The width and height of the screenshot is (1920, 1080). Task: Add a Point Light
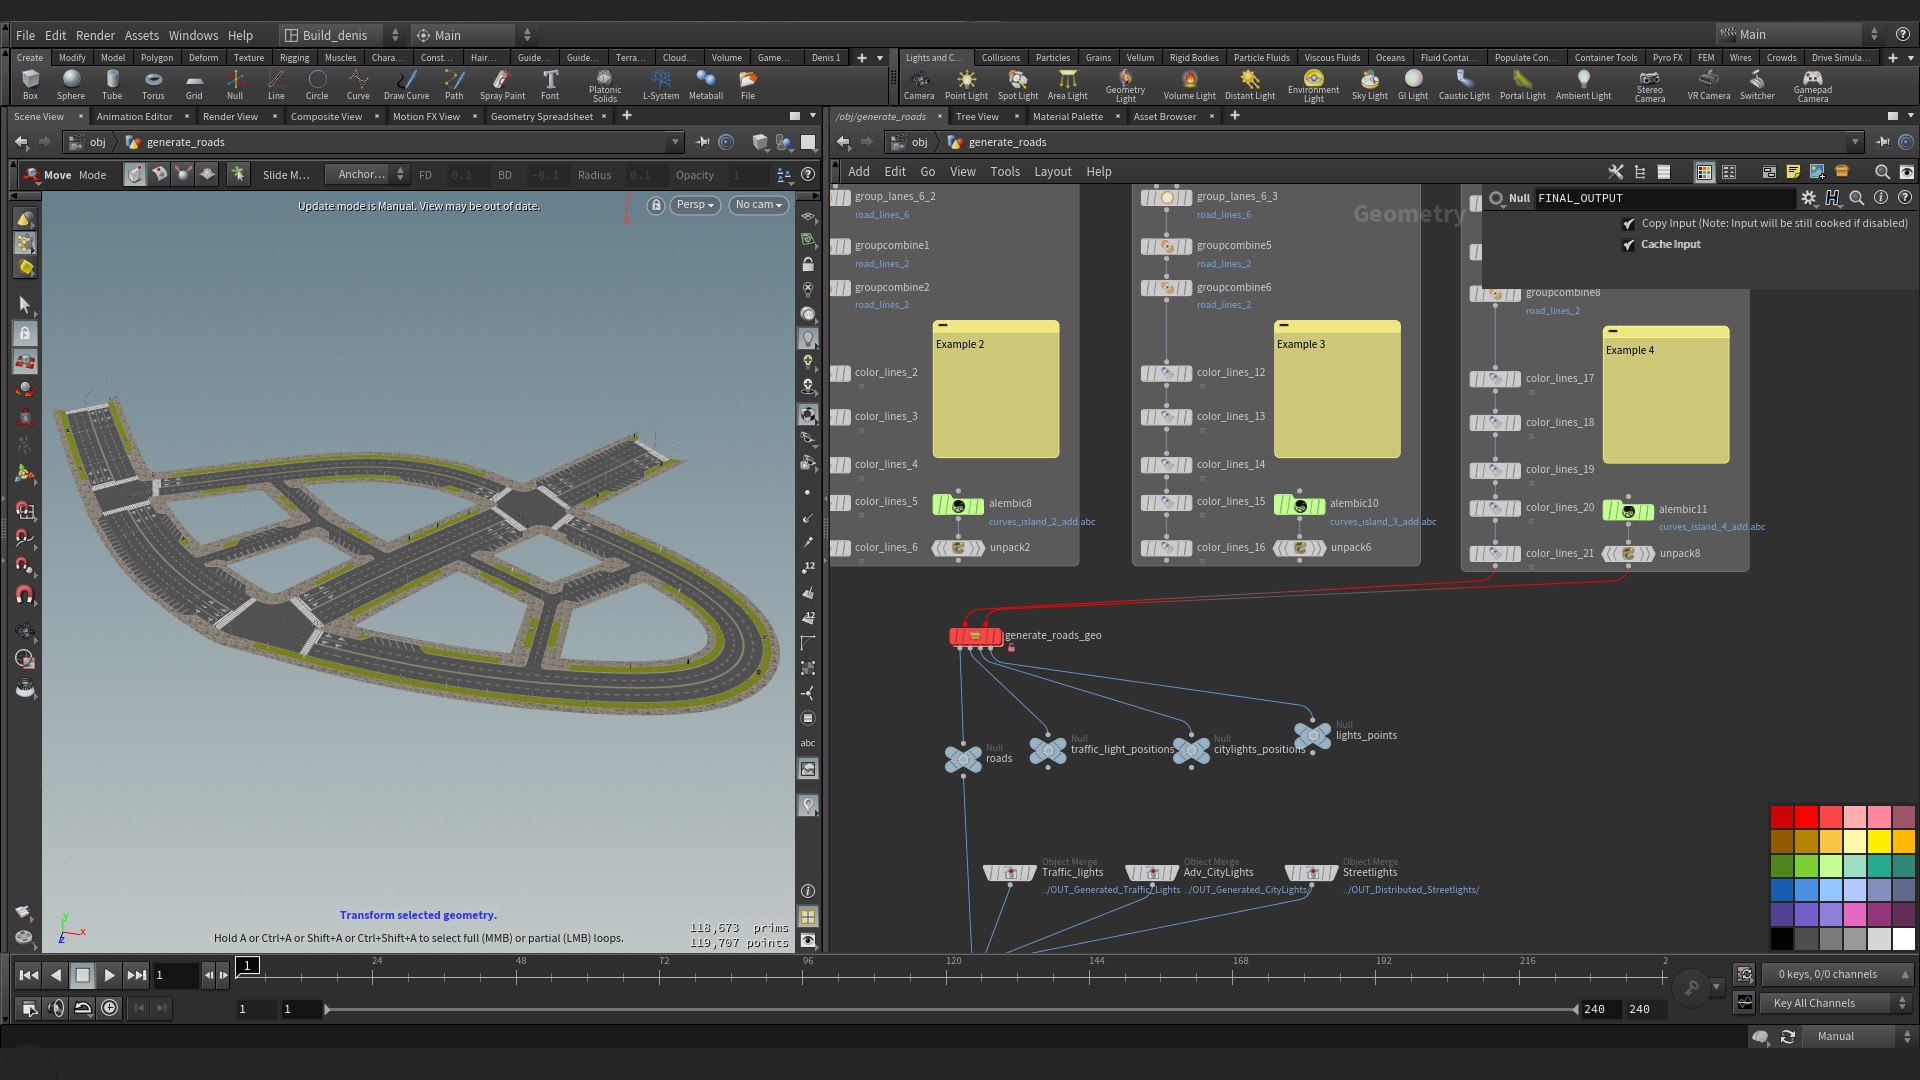(x=966, y=84)
